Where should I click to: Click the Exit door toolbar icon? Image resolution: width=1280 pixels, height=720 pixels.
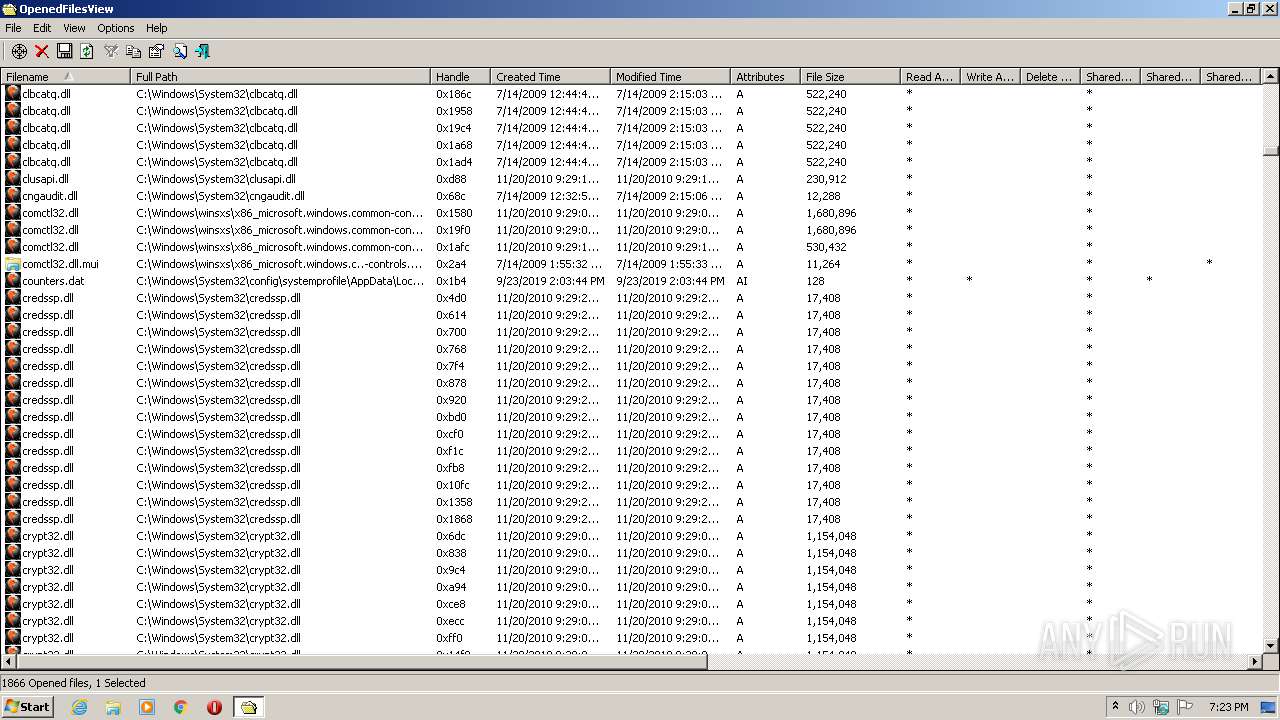[203, 51]
